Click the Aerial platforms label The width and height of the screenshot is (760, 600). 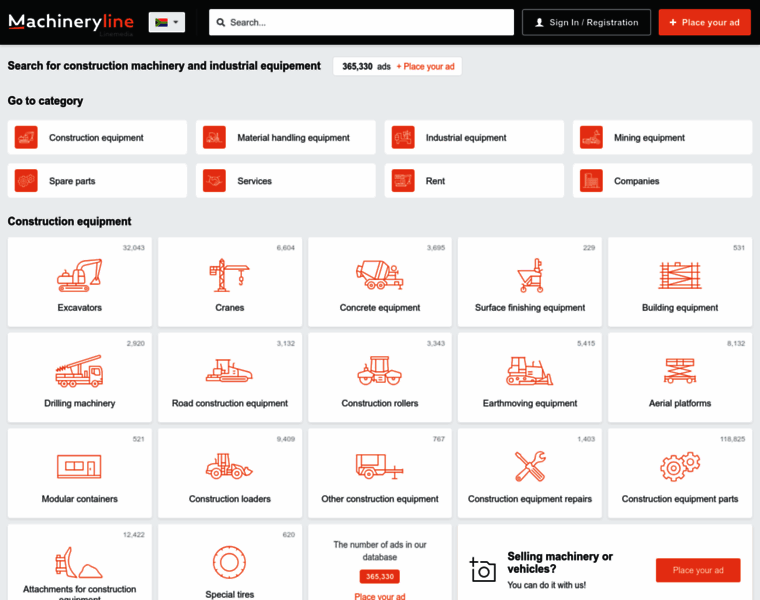tap(680, 403)
